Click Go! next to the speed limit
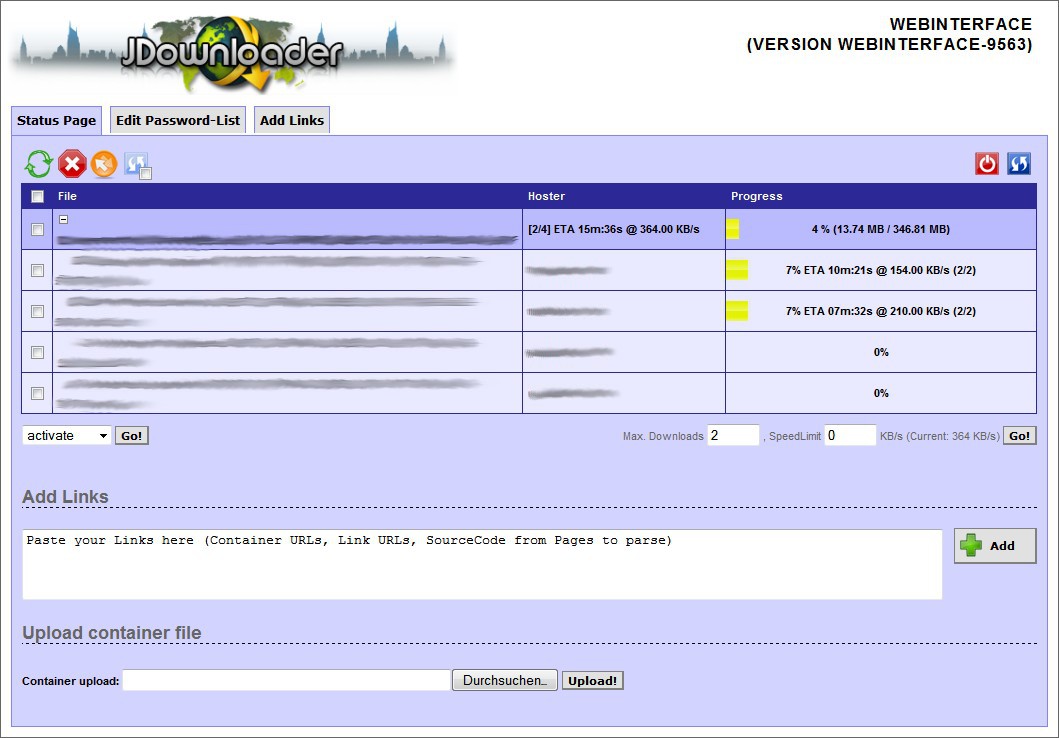Screen dimensions: 1059x738 (x=1019, y=436)
